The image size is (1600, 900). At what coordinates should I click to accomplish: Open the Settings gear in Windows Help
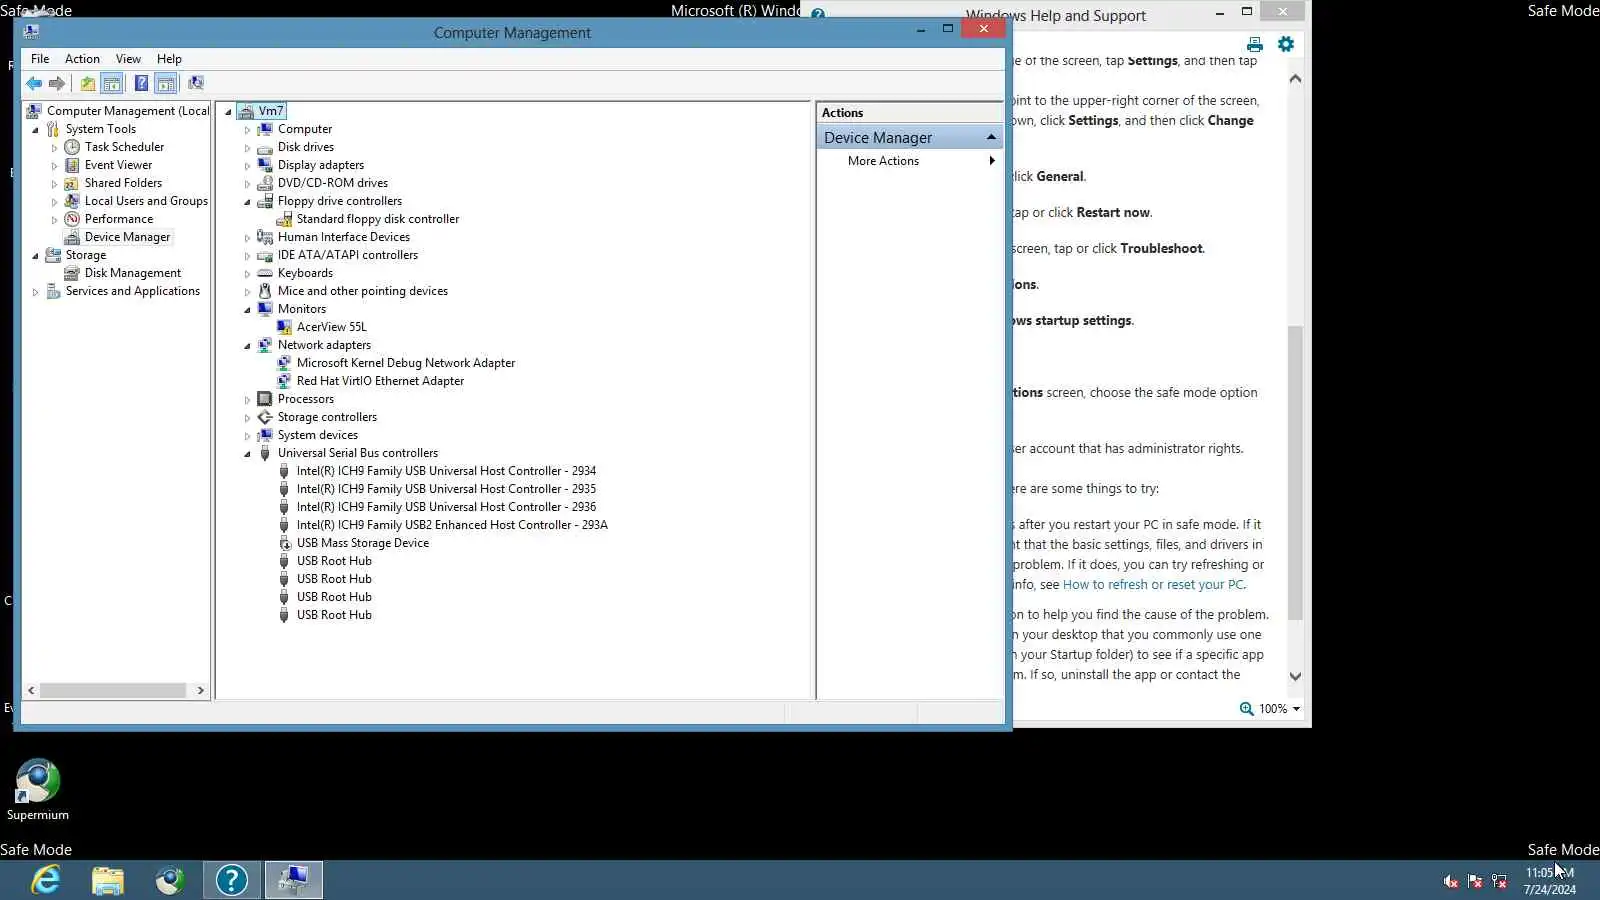[1286, 44]
